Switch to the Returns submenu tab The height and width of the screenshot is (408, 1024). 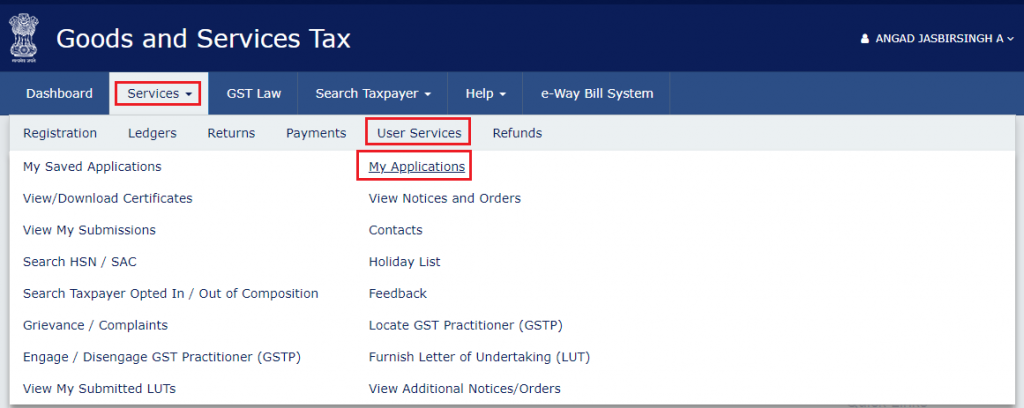point(231,133)
